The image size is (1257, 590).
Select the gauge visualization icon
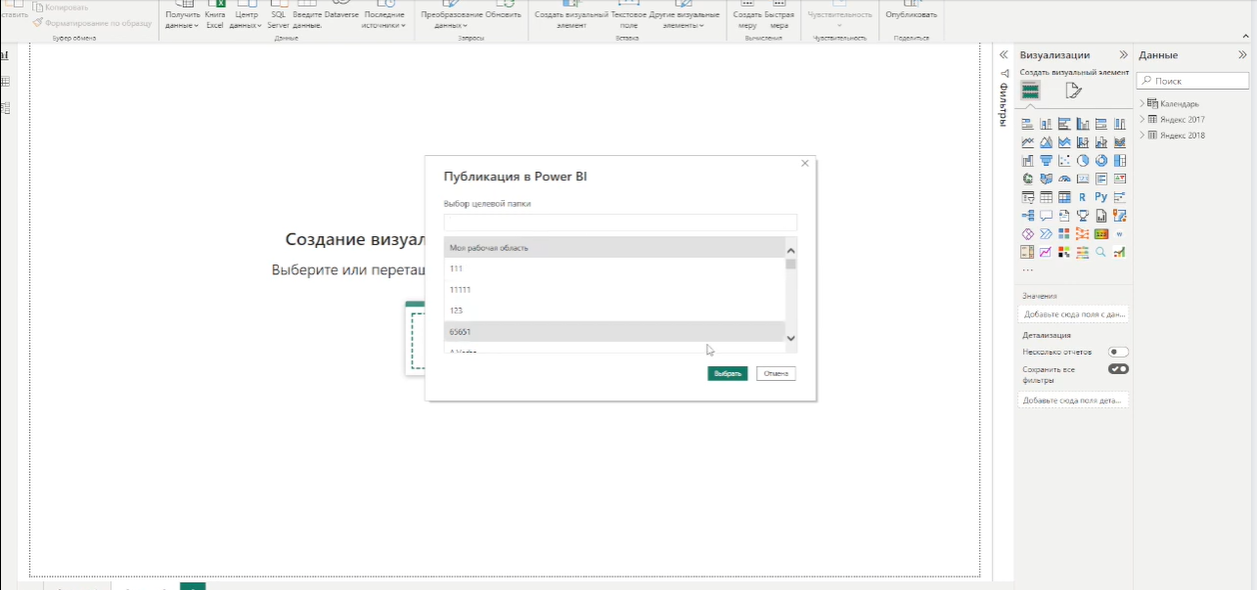1064,178
